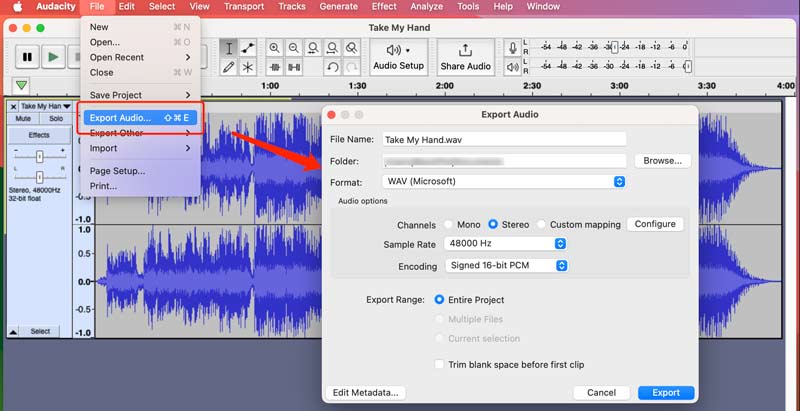This screenshot has height=411, width=800.
Task: Click the playback meter speaker icon
Action: tap(513, 66)
